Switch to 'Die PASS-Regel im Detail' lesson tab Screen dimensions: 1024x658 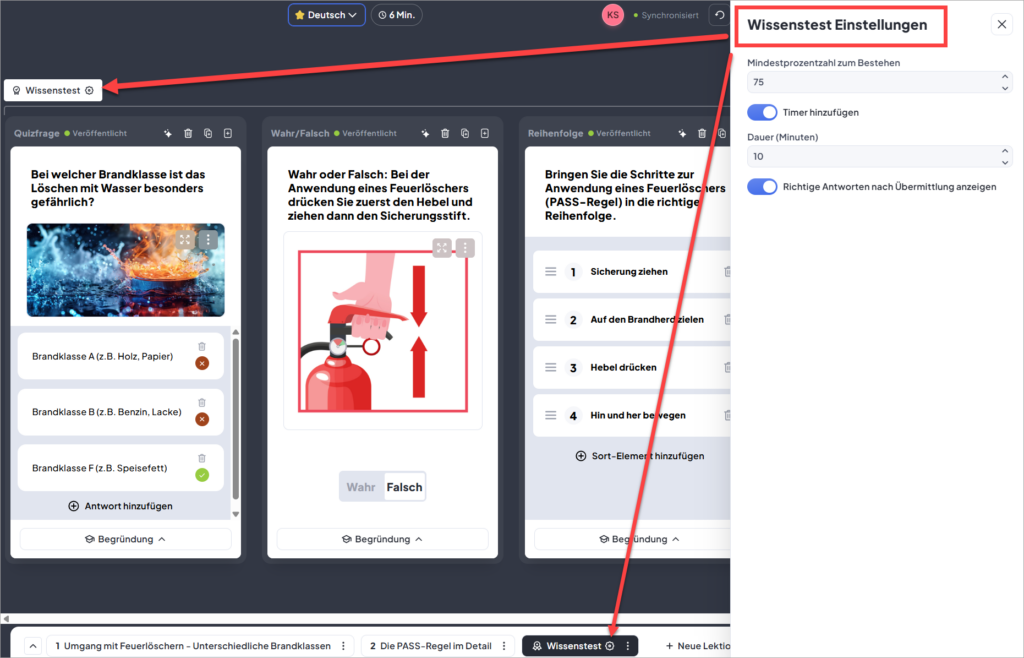[x=430, y=646]
